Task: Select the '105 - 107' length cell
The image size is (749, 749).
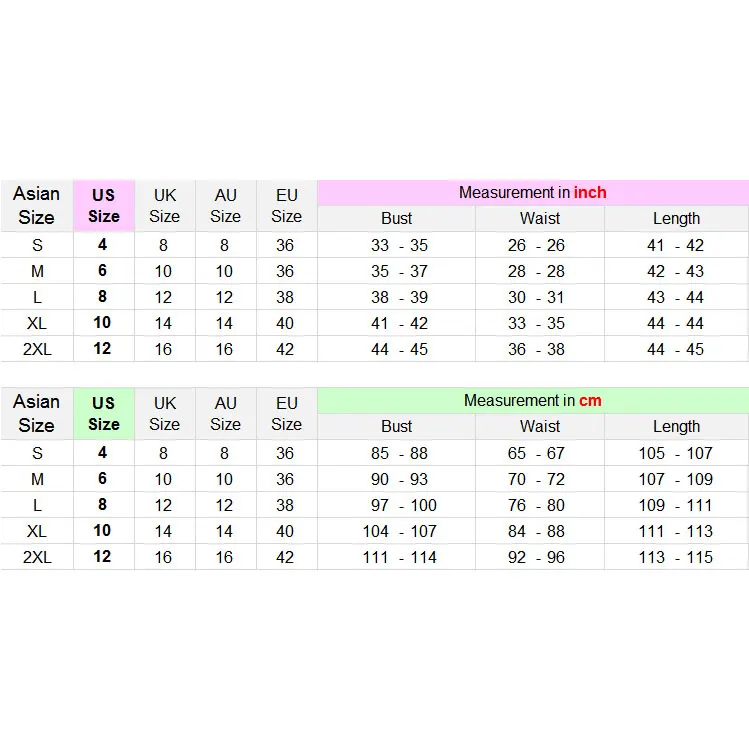Action: [x=675, y=453]
